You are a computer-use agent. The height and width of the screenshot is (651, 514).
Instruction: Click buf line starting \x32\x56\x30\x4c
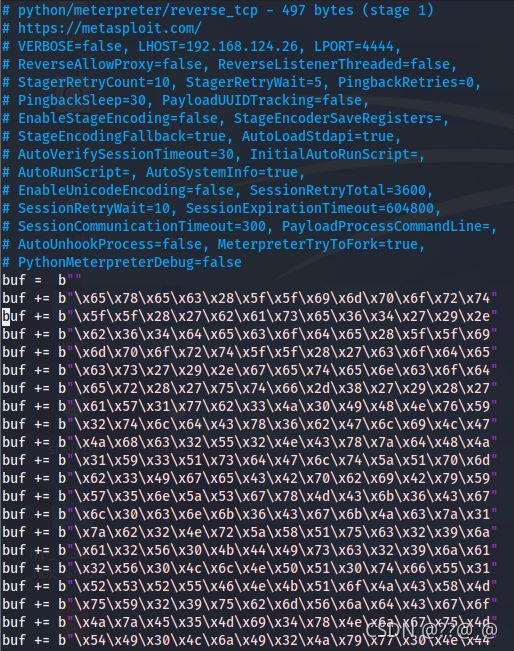[250, 568]
